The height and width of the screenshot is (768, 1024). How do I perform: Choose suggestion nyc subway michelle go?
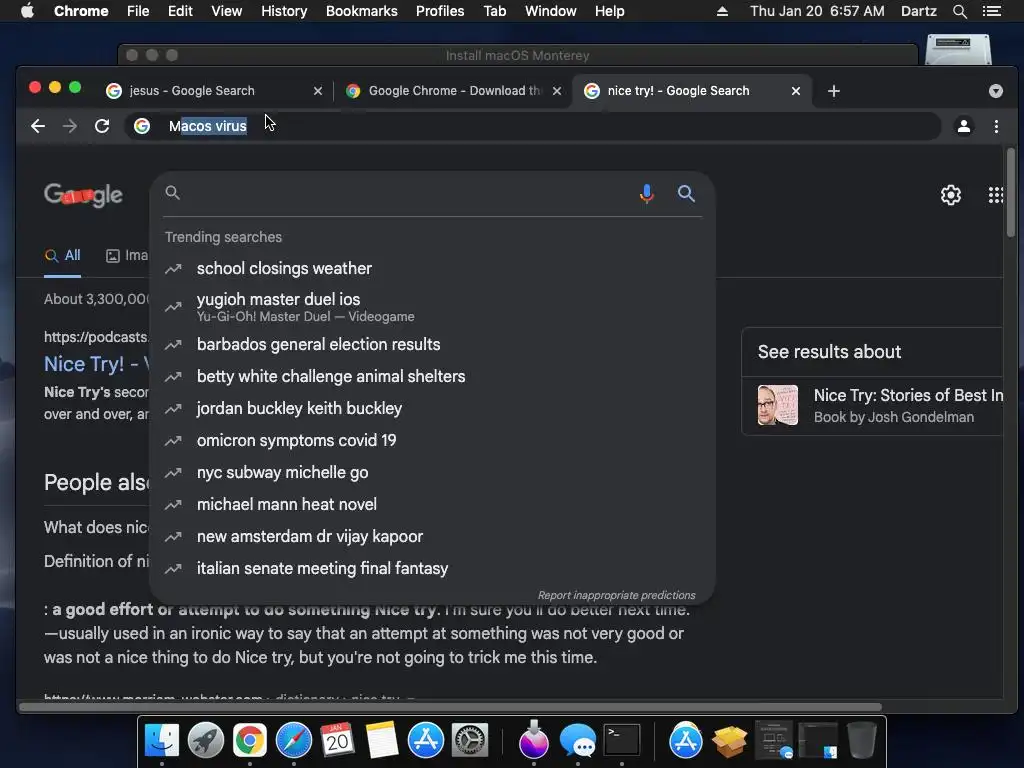432,472
